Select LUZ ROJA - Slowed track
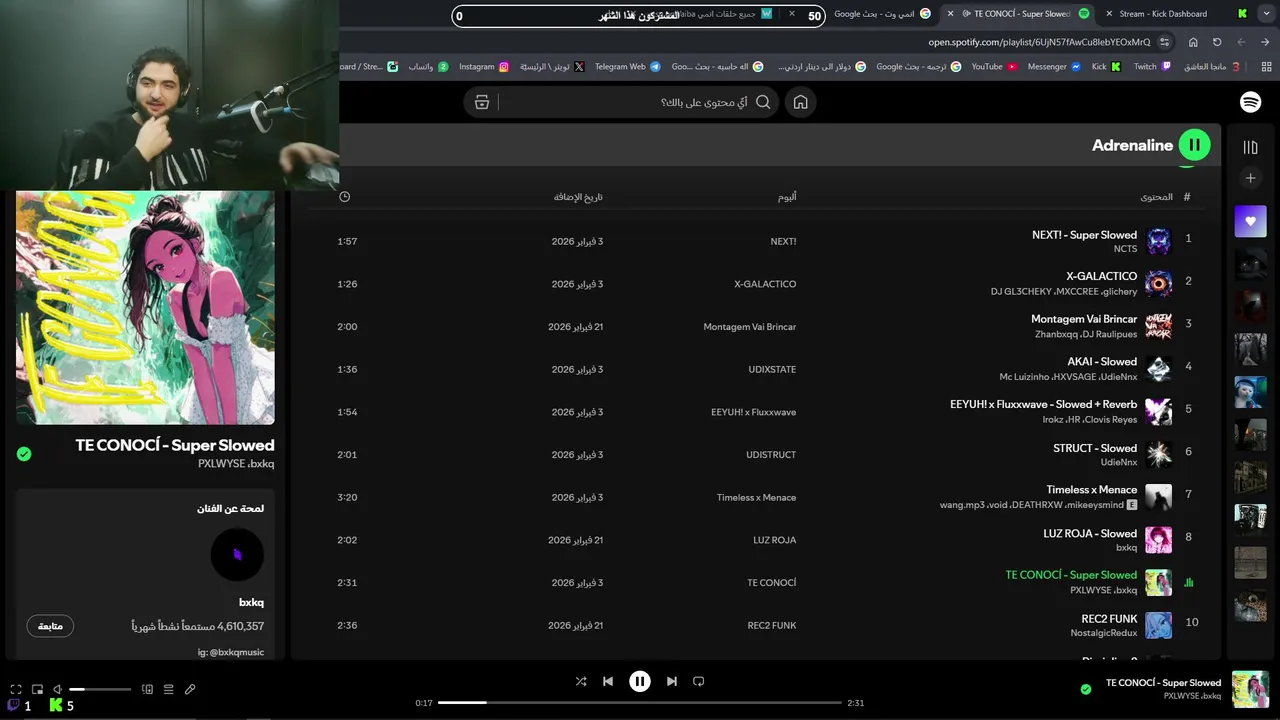Viewport: 1280px width, 720px height. coord(1090,534)
